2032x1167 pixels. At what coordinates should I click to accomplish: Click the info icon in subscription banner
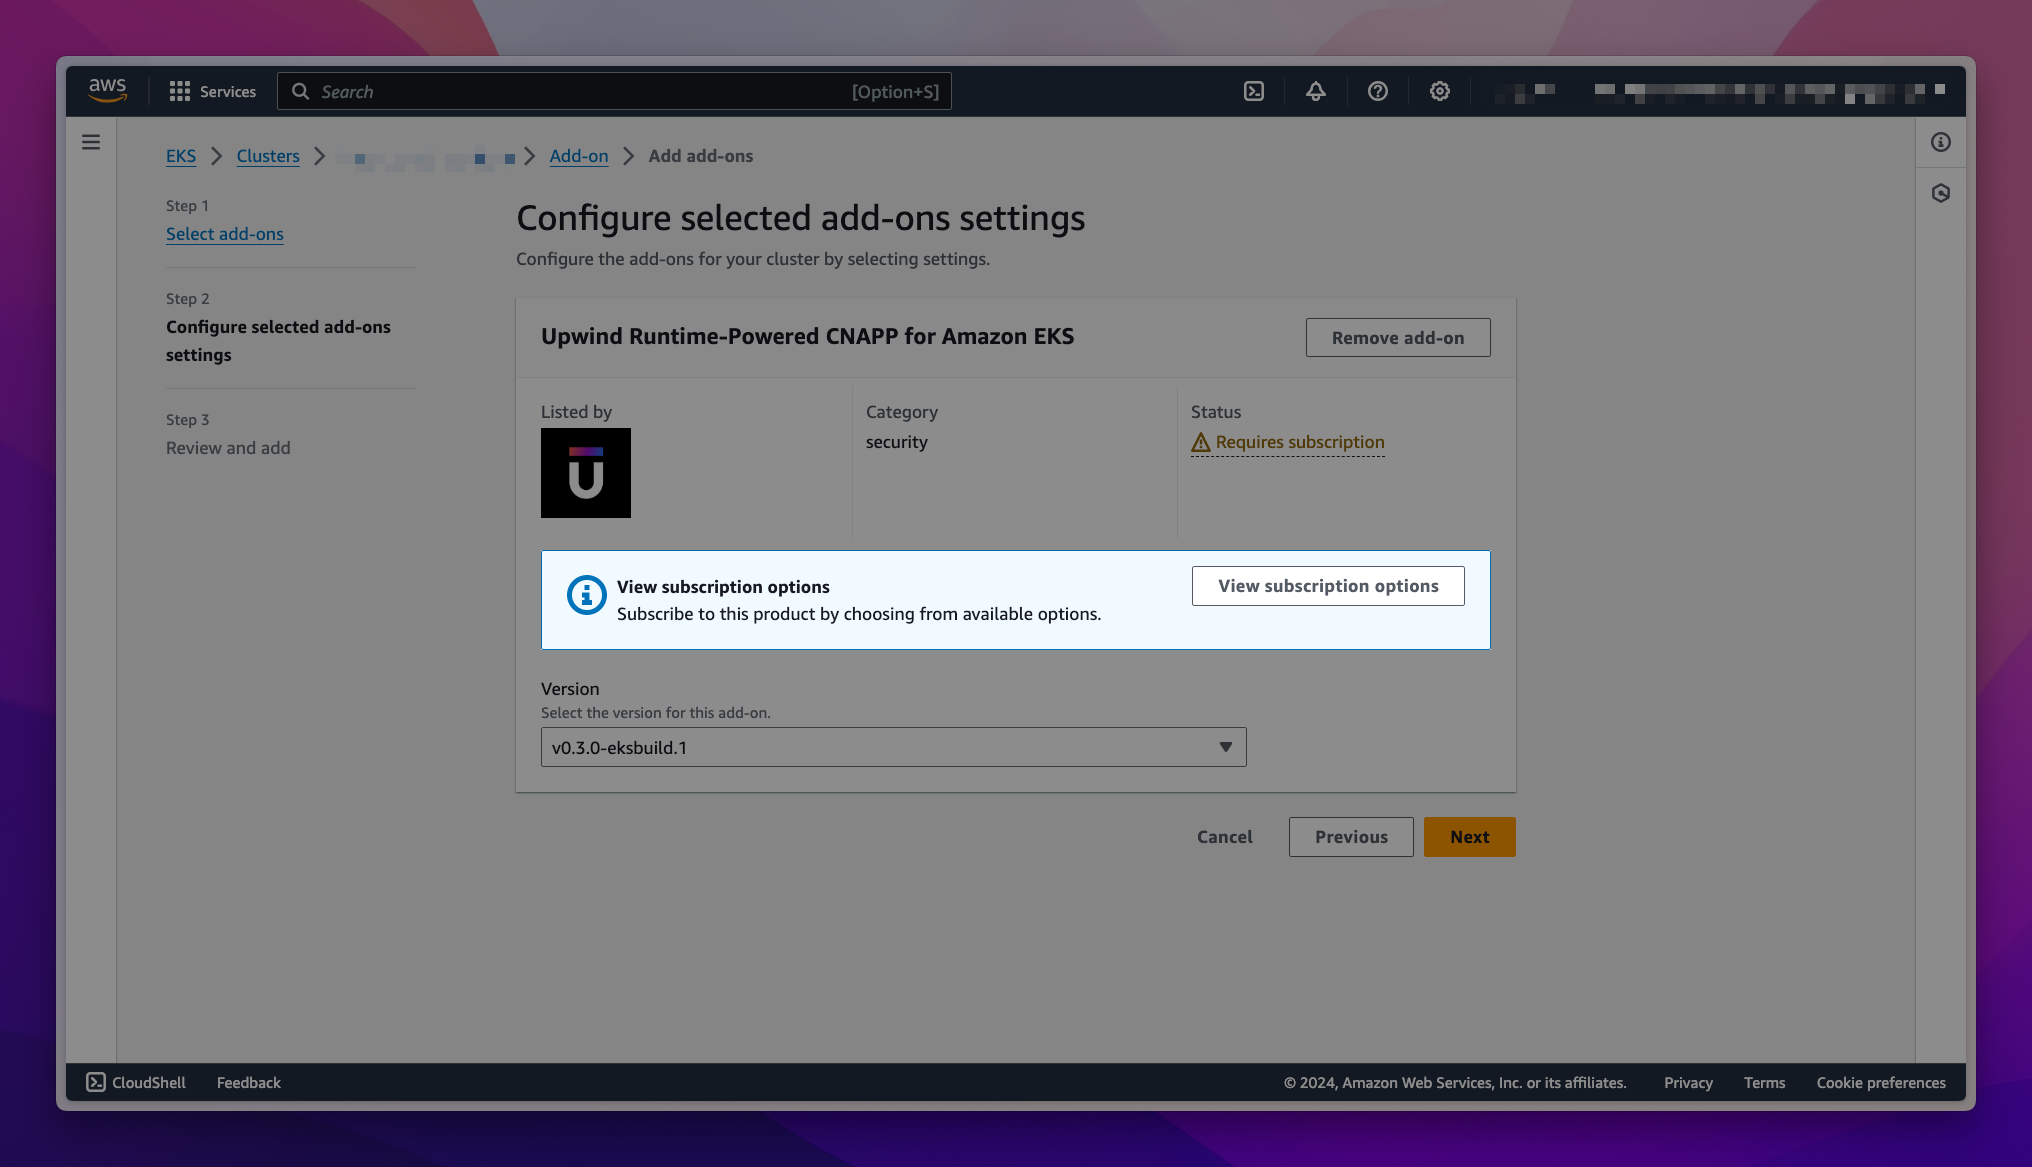click(x=587, y=595)
